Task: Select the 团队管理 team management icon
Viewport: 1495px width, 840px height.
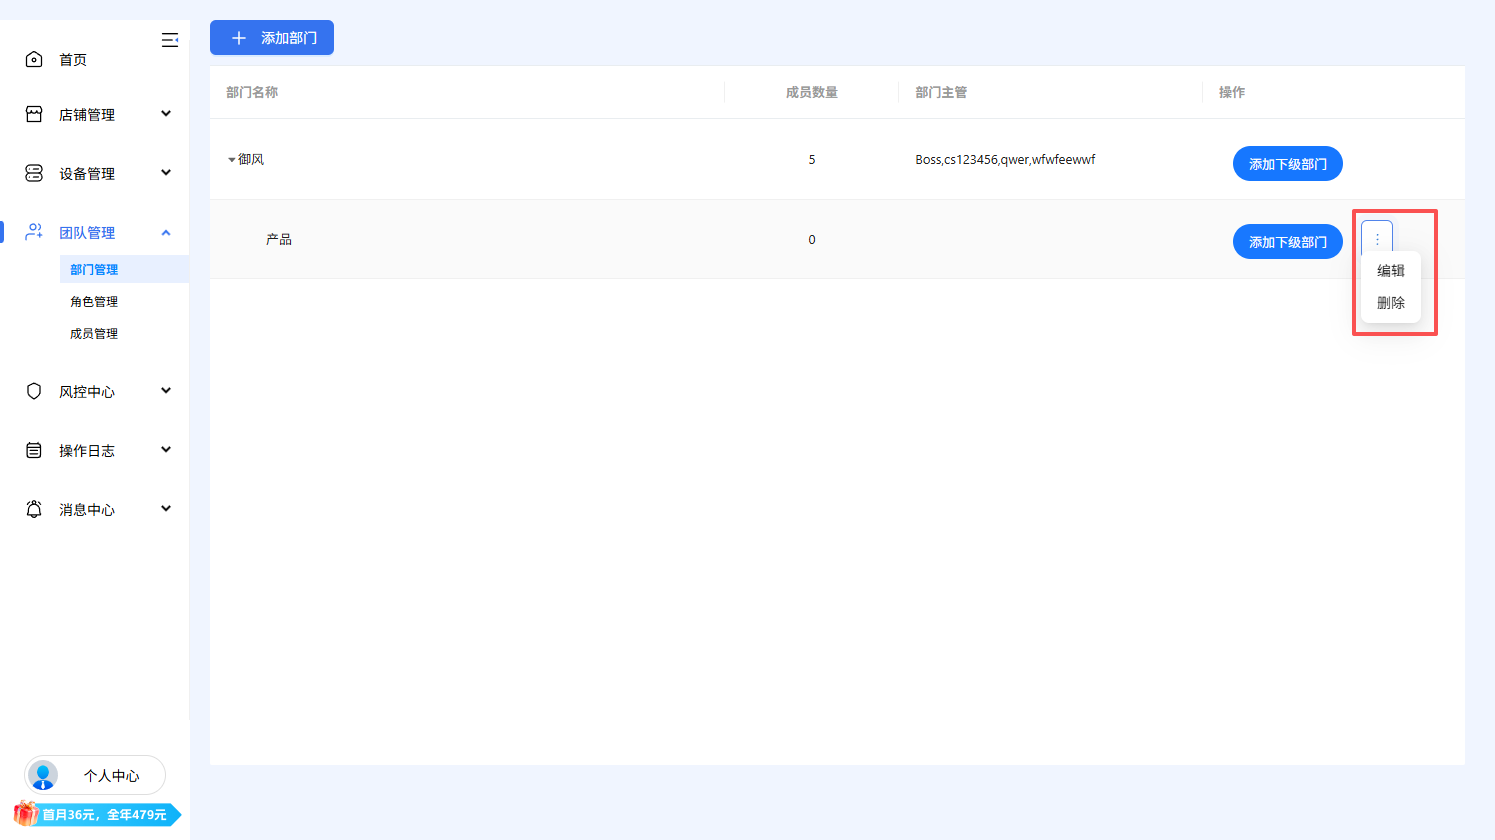Action: point(33,231)
